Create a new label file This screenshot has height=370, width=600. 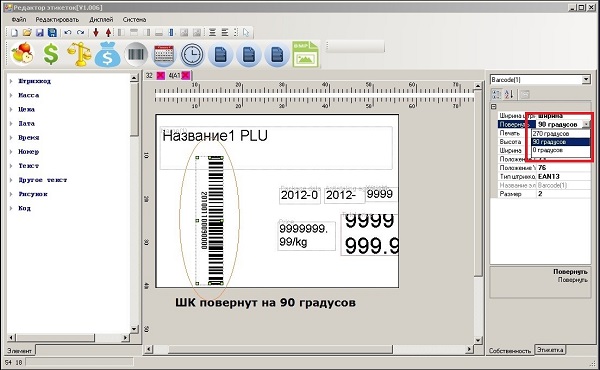point(15,33)
